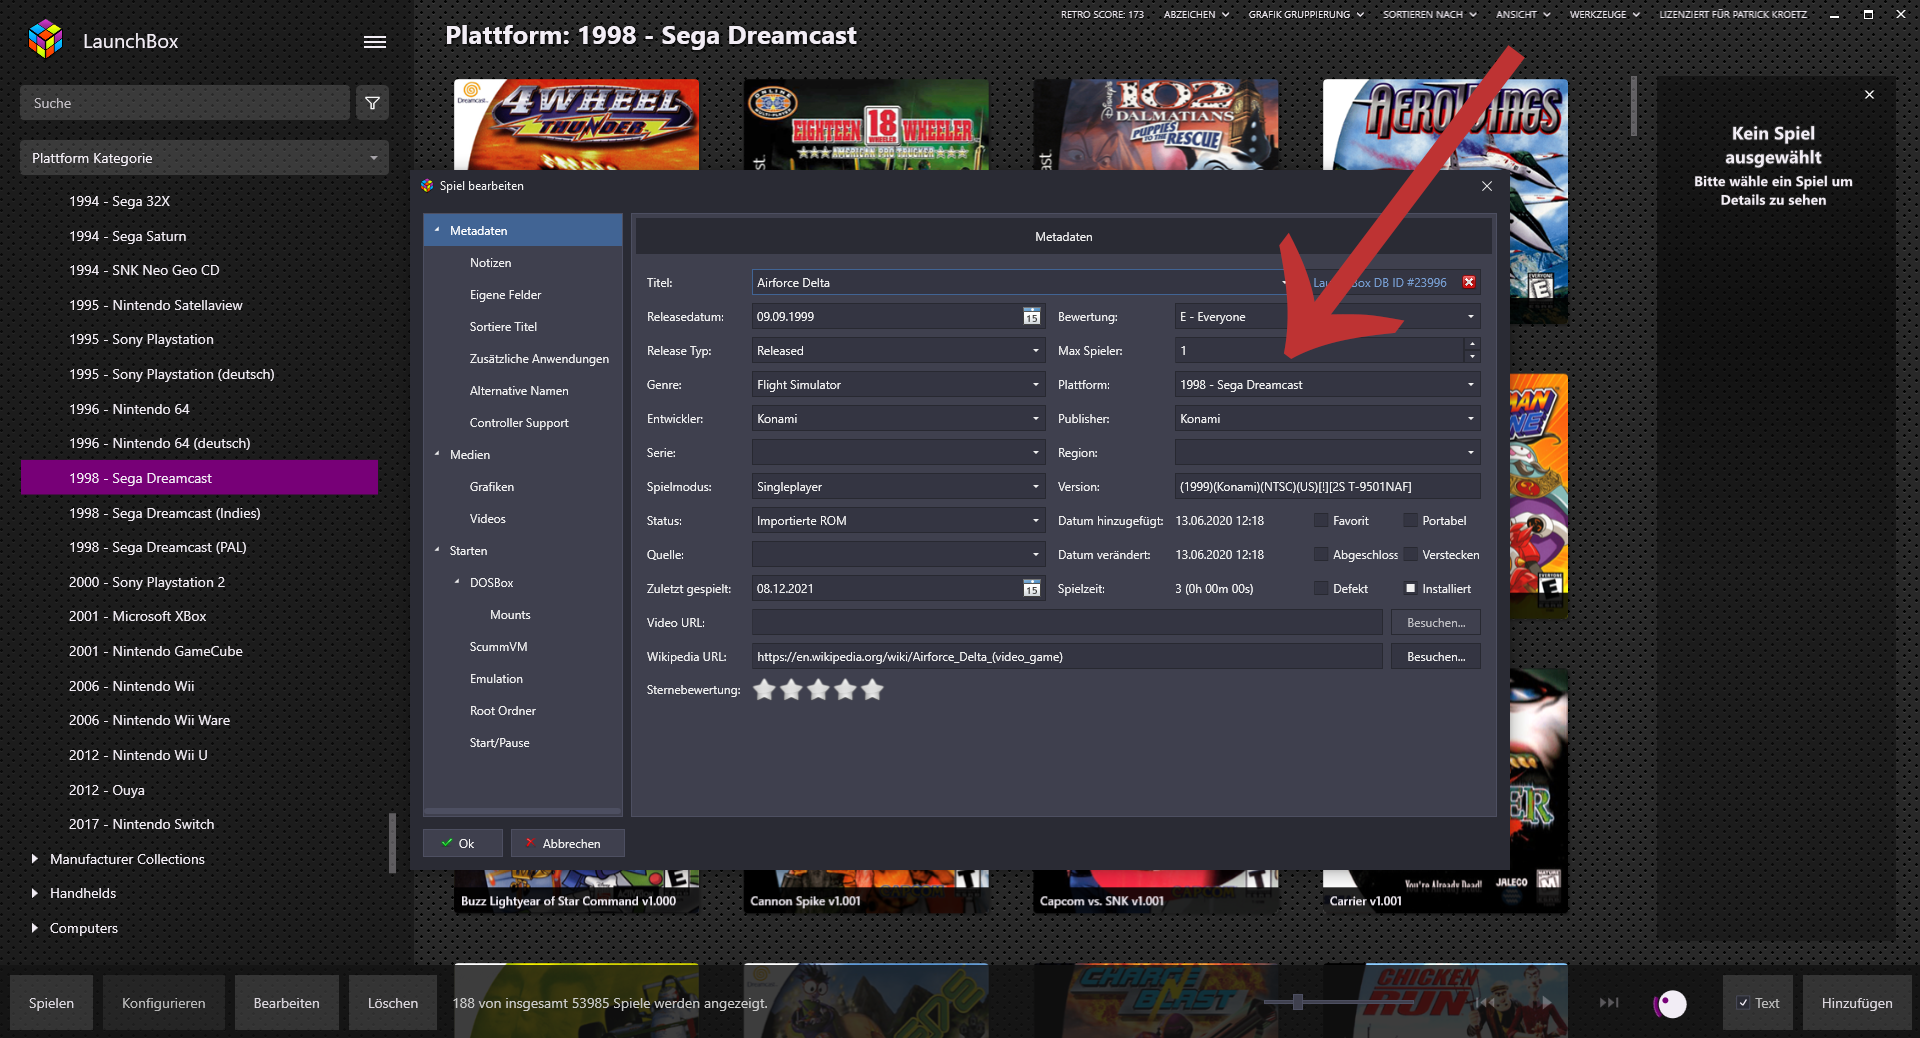Open the Sortieren Nach menu
The height and width of the screenshot is (1038, 1920).
1429,15
